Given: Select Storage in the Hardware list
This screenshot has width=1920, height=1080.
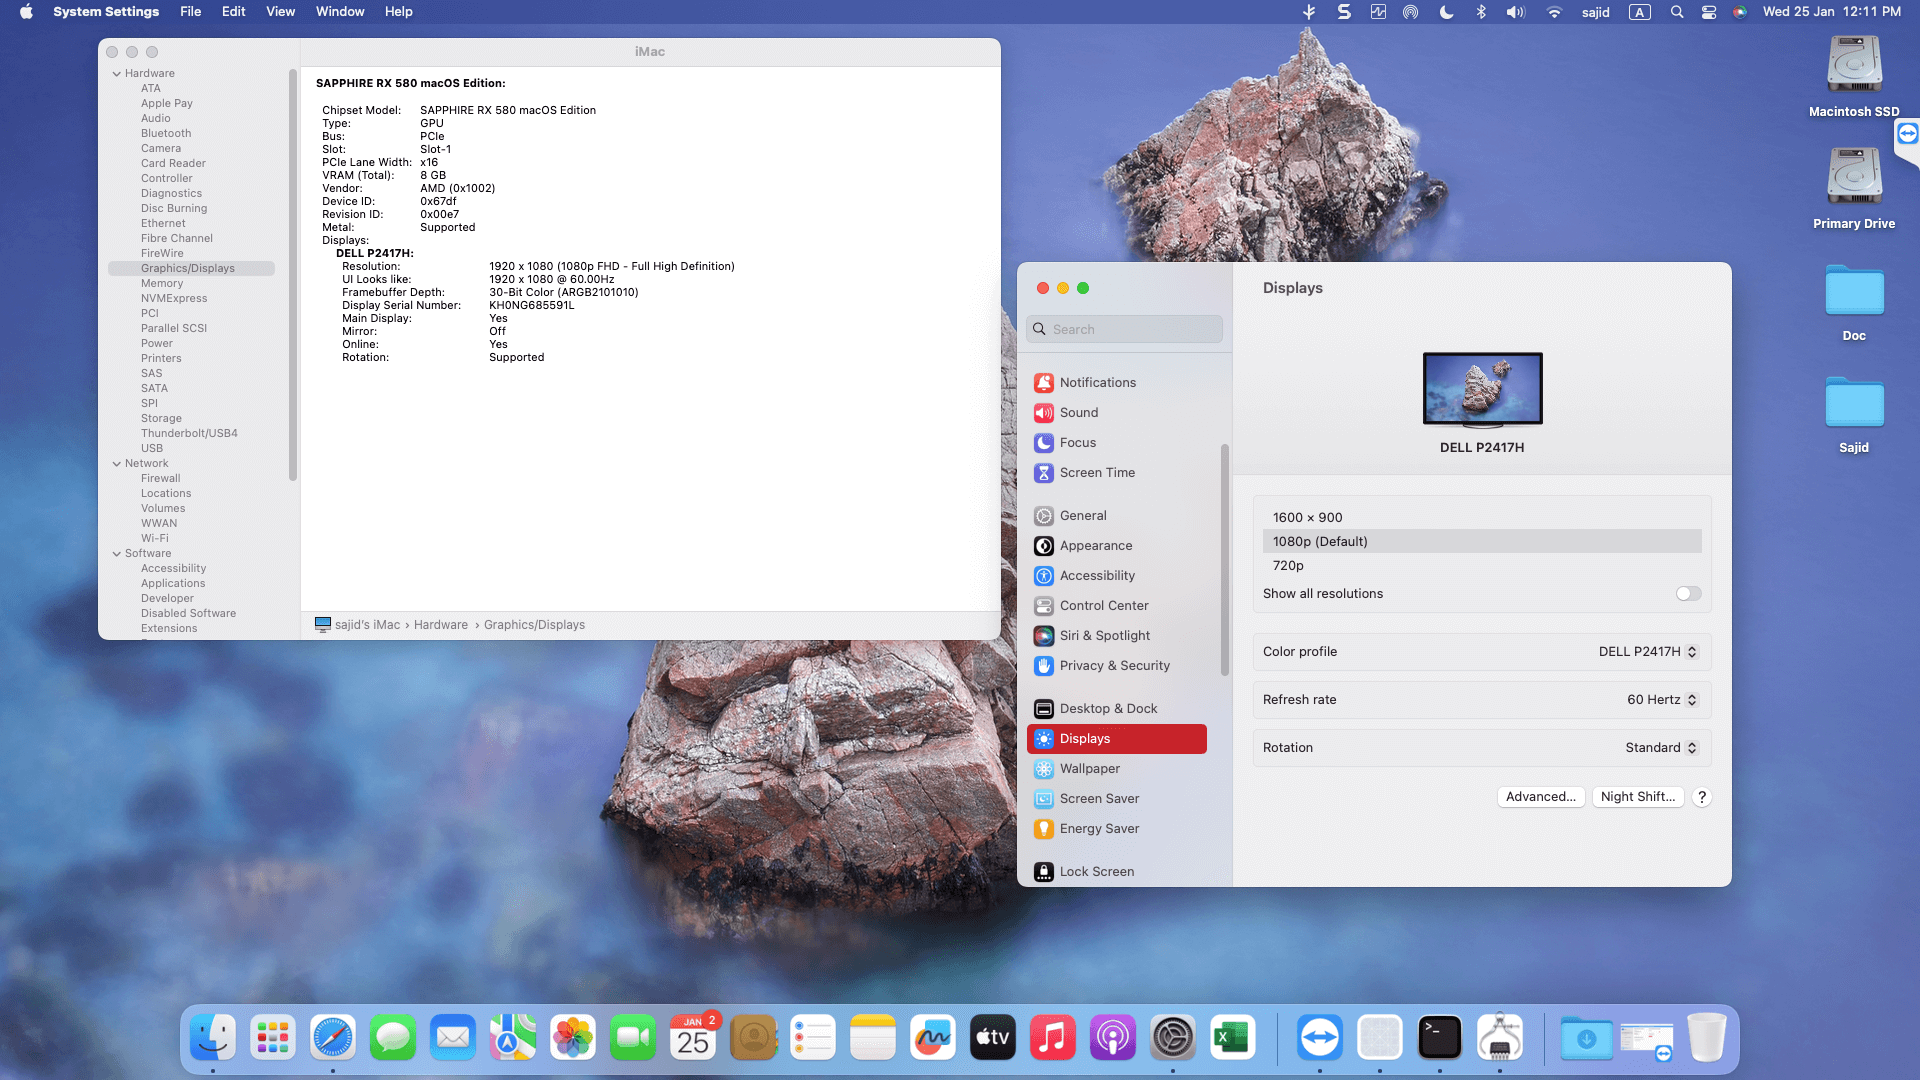Looking at the screenshot, I should point(161,419).
